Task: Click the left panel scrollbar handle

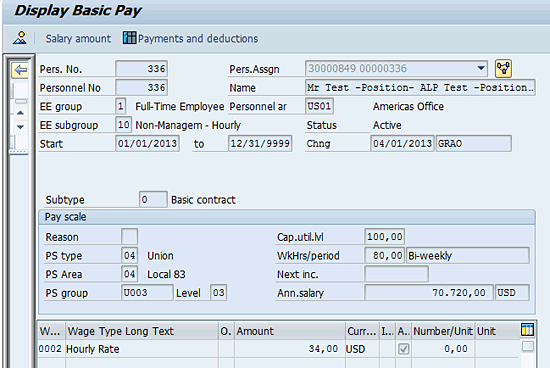Action: [20, 101]
